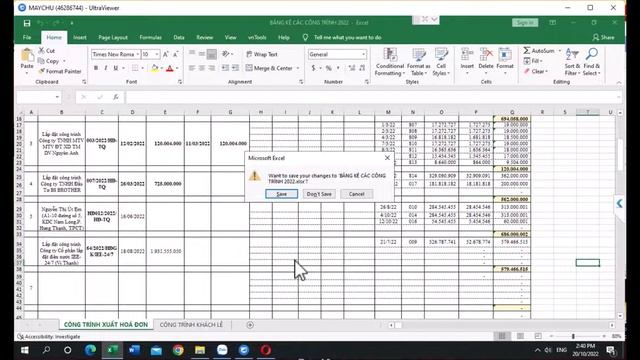The height and width of the screenshot is (360, 640).
Task: Open the Font Color dropdown arrow
Action: pyautogui.click(x=177, y=68)
